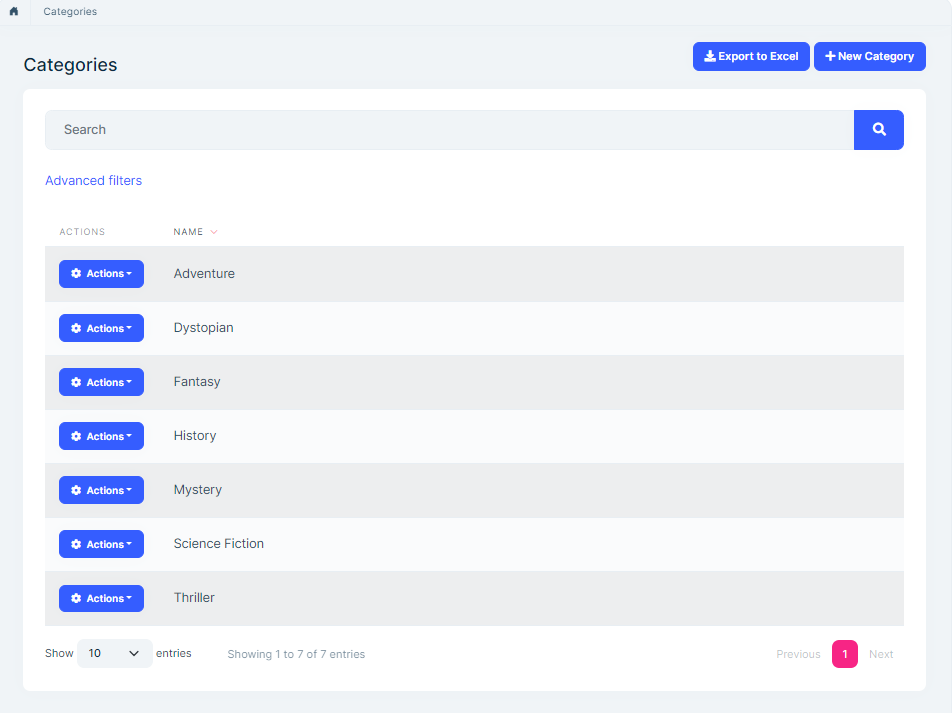Open the entries-per-page dropdown showing 10

tap(114, 653)
